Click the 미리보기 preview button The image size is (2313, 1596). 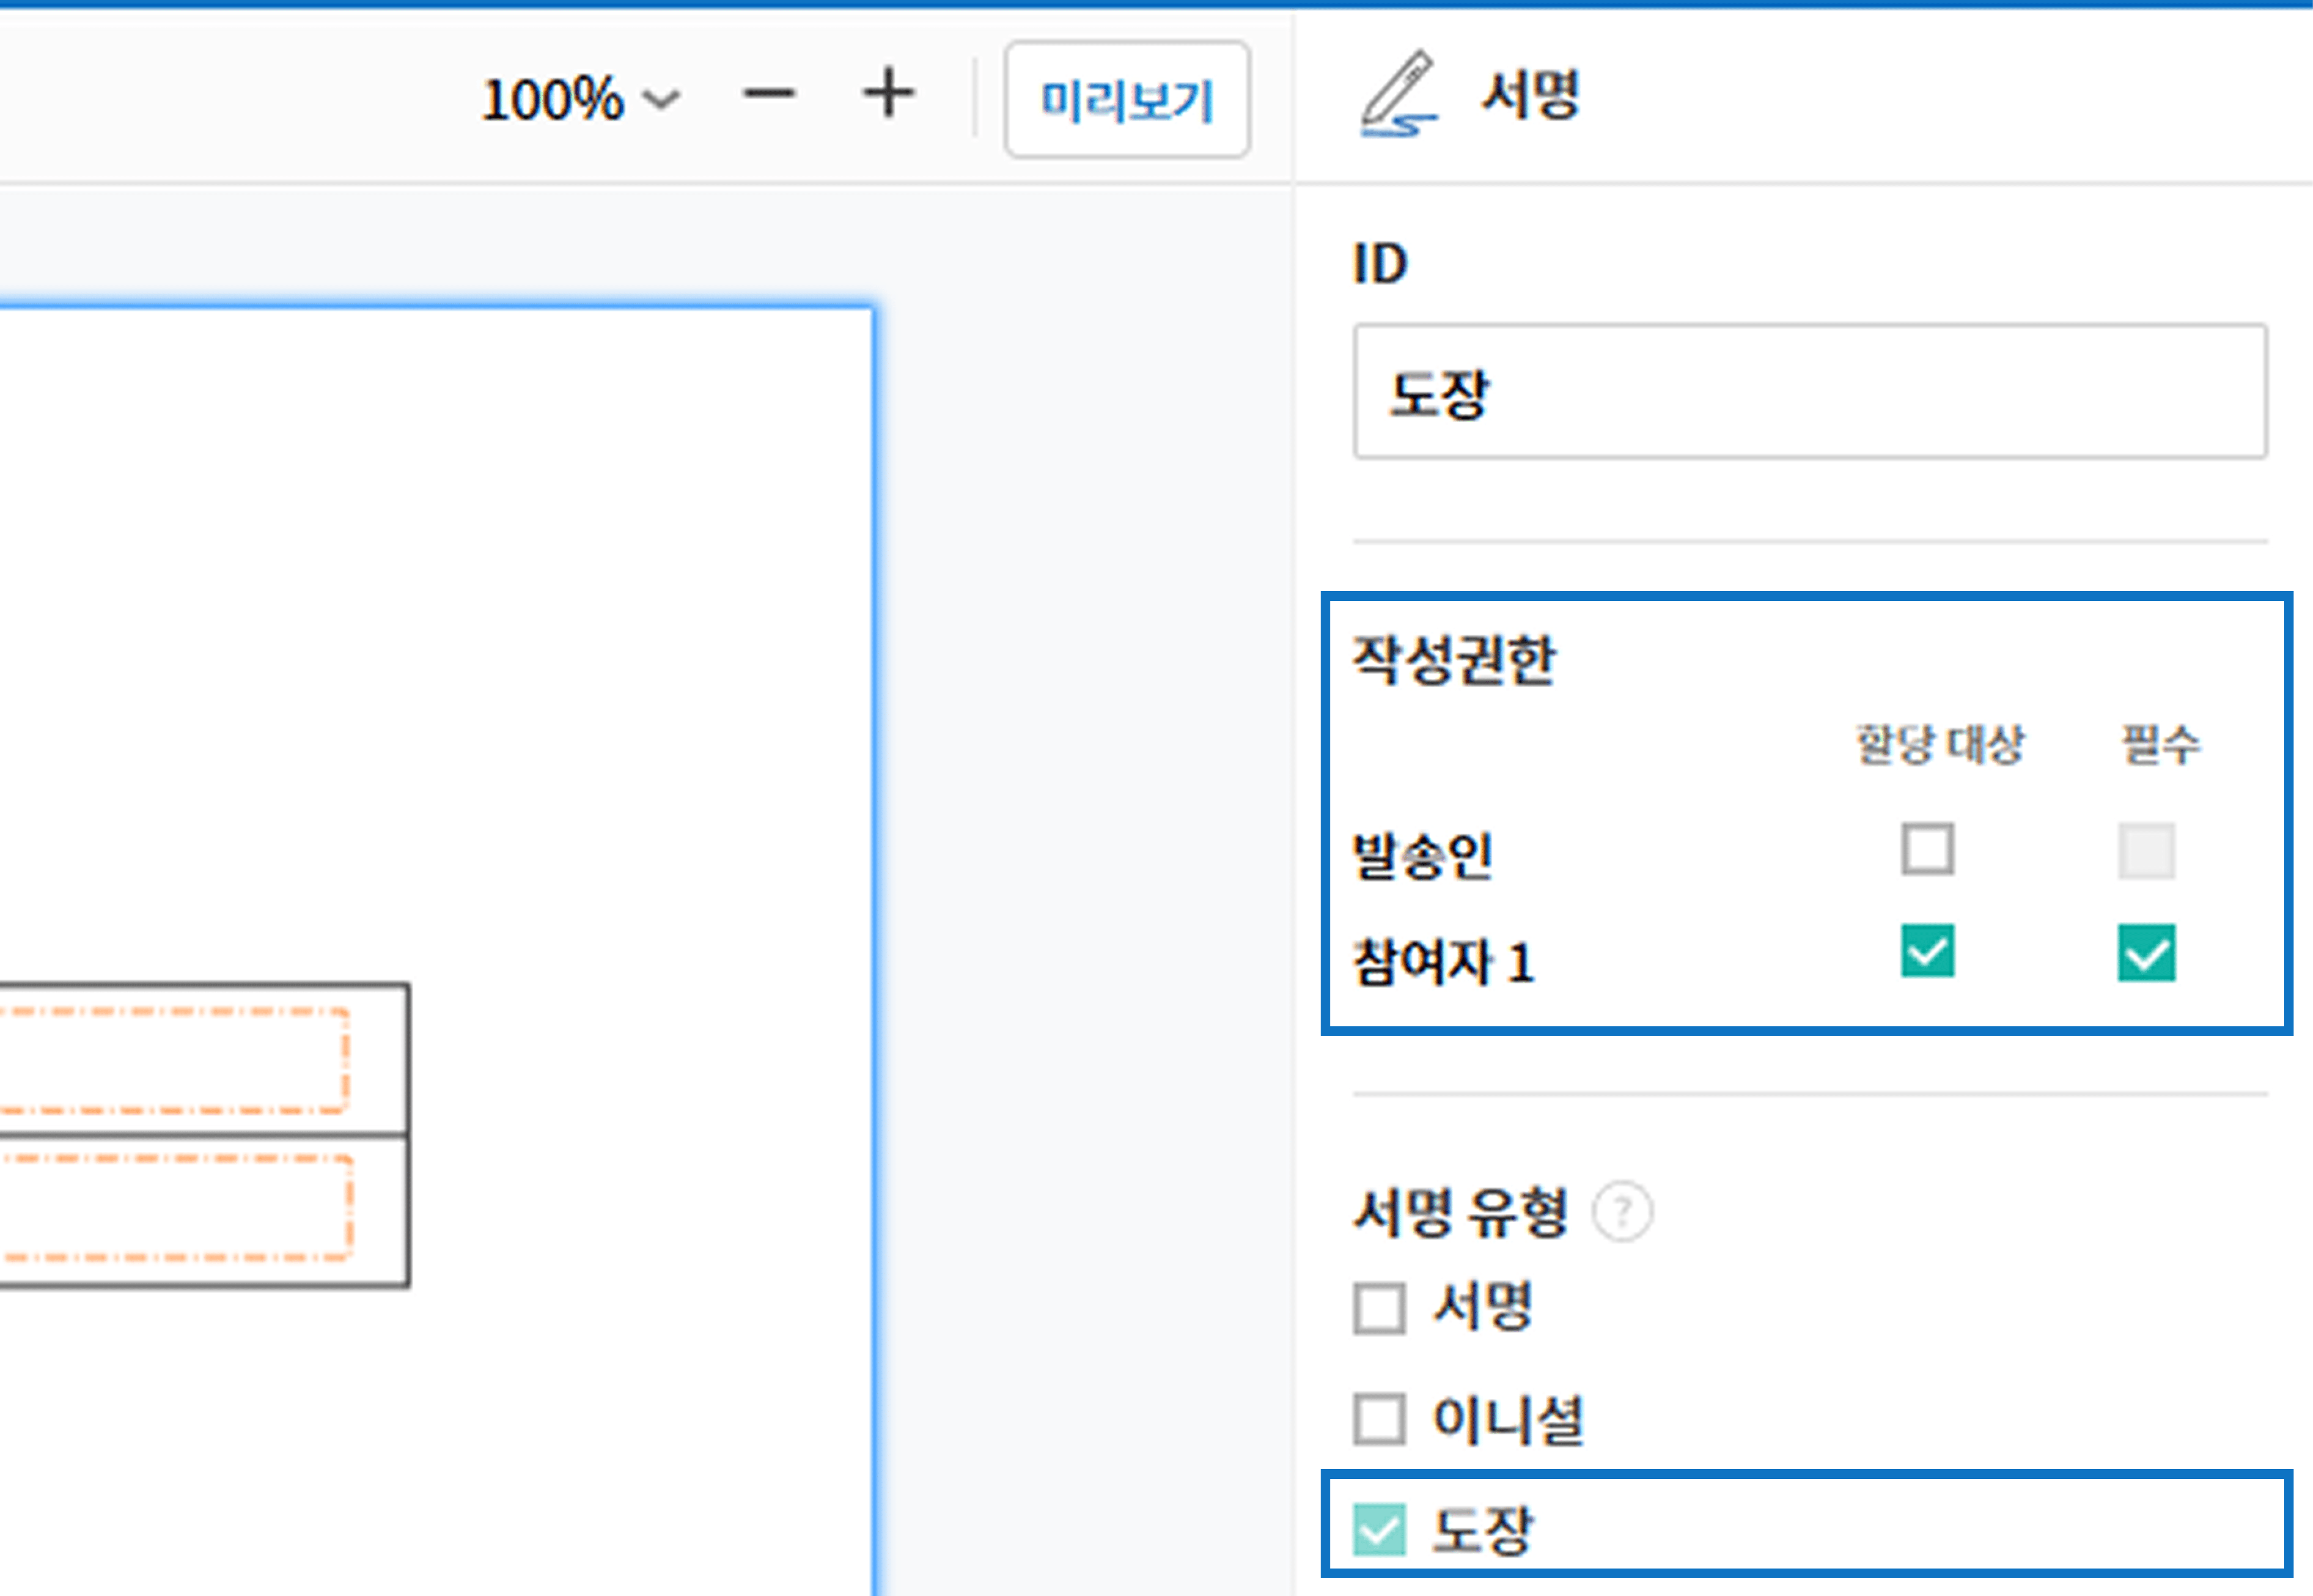pyautogui.click(x=1127, y=100)
